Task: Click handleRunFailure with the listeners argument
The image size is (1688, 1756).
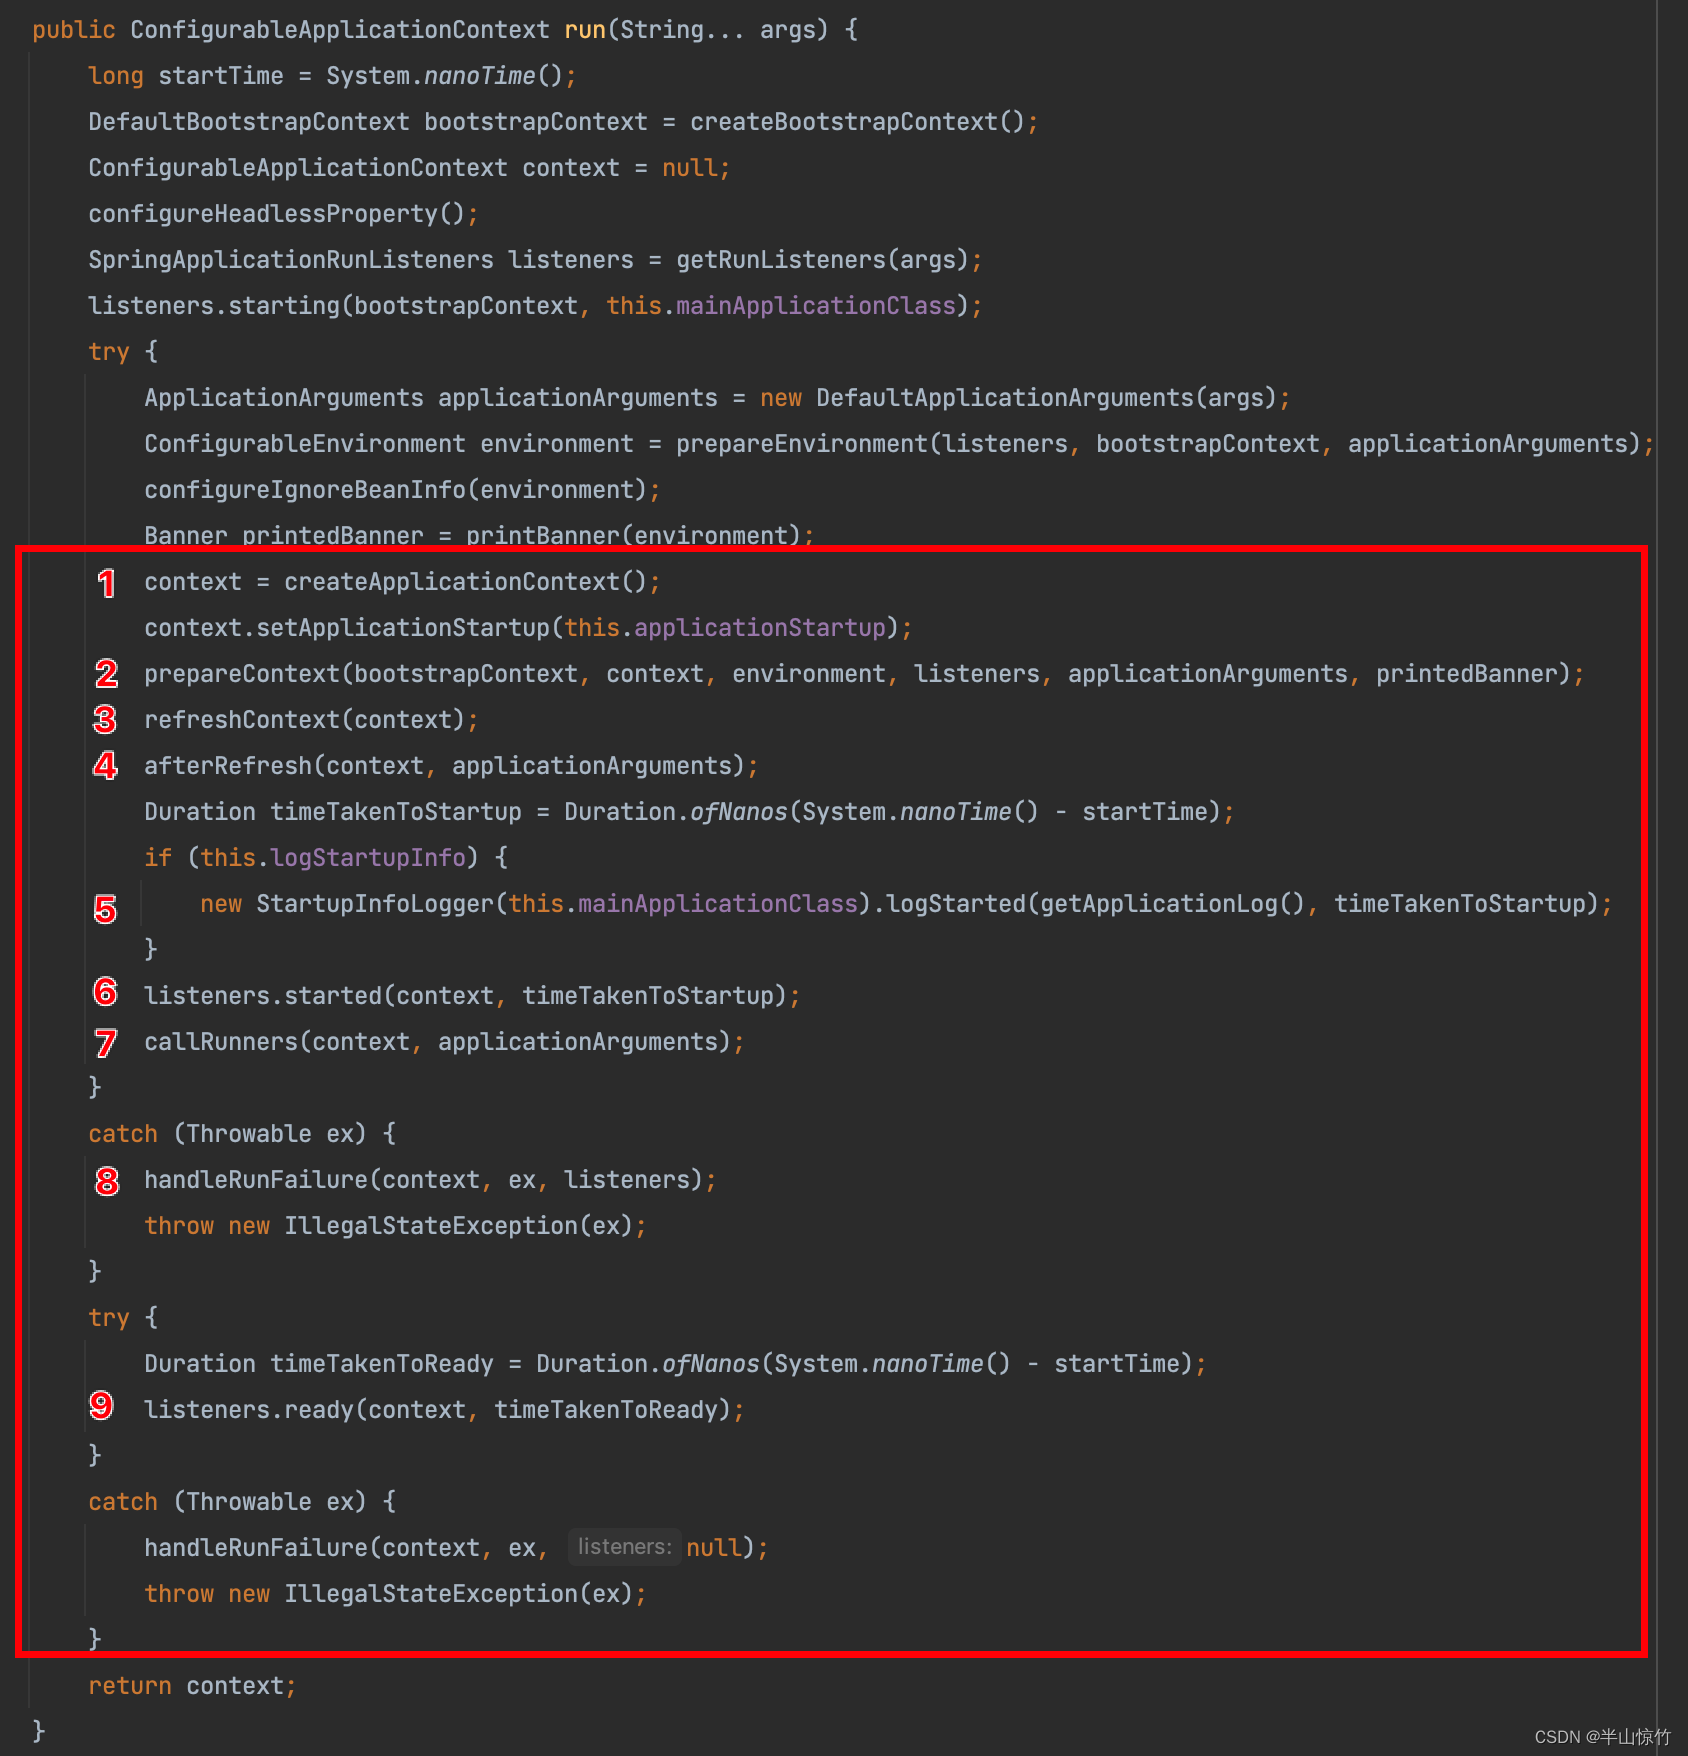Action: (256, 1180)
